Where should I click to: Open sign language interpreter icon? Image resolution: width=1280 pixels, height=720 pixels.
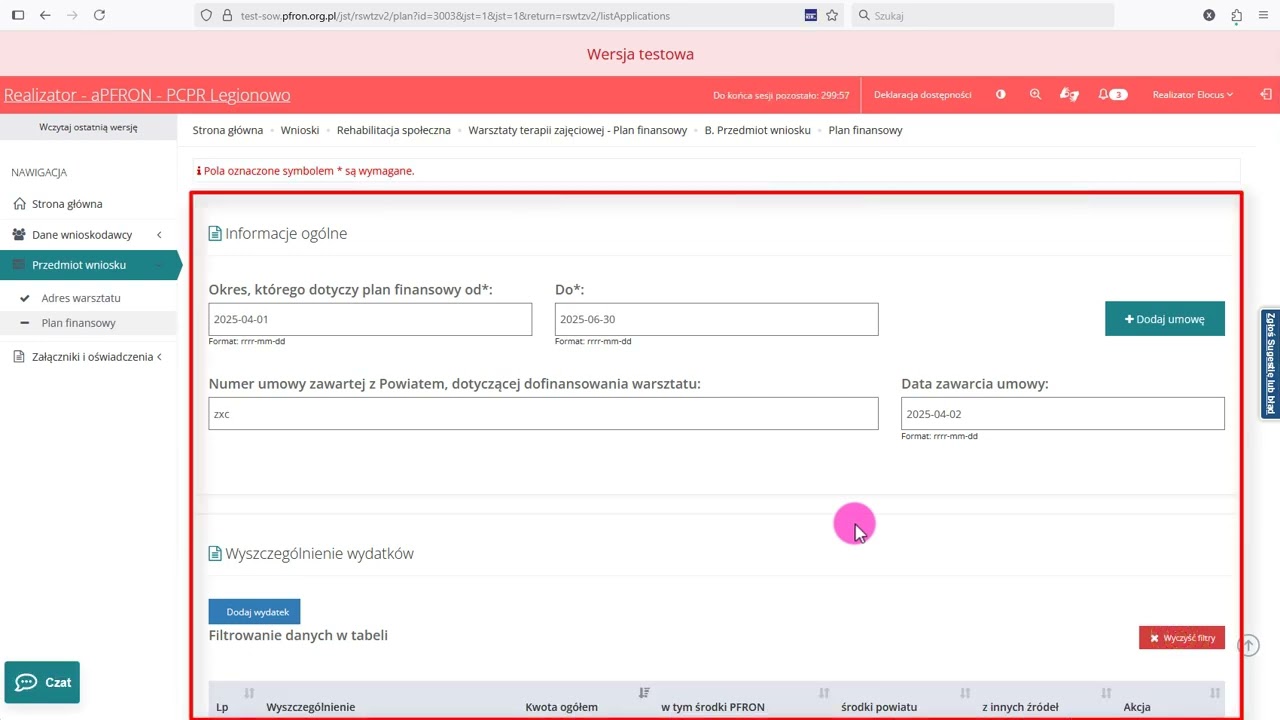click(1069, 95)
